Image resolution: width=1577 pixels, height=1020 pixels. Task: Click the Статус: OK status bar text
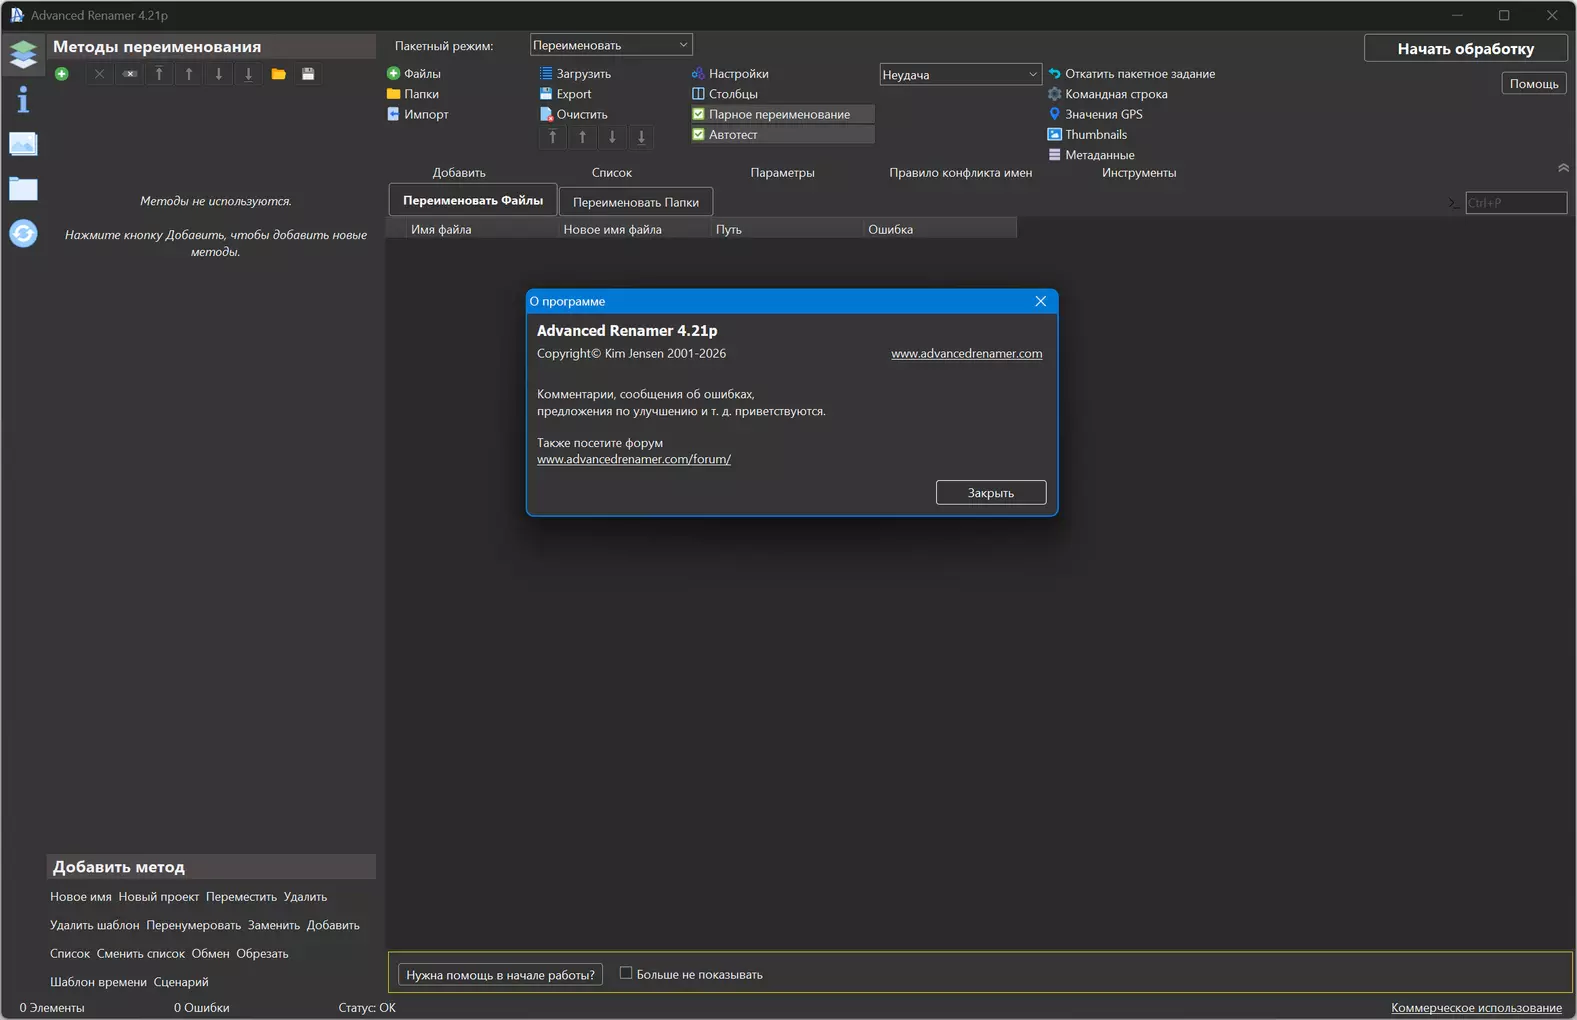[x=367, y=1007]
